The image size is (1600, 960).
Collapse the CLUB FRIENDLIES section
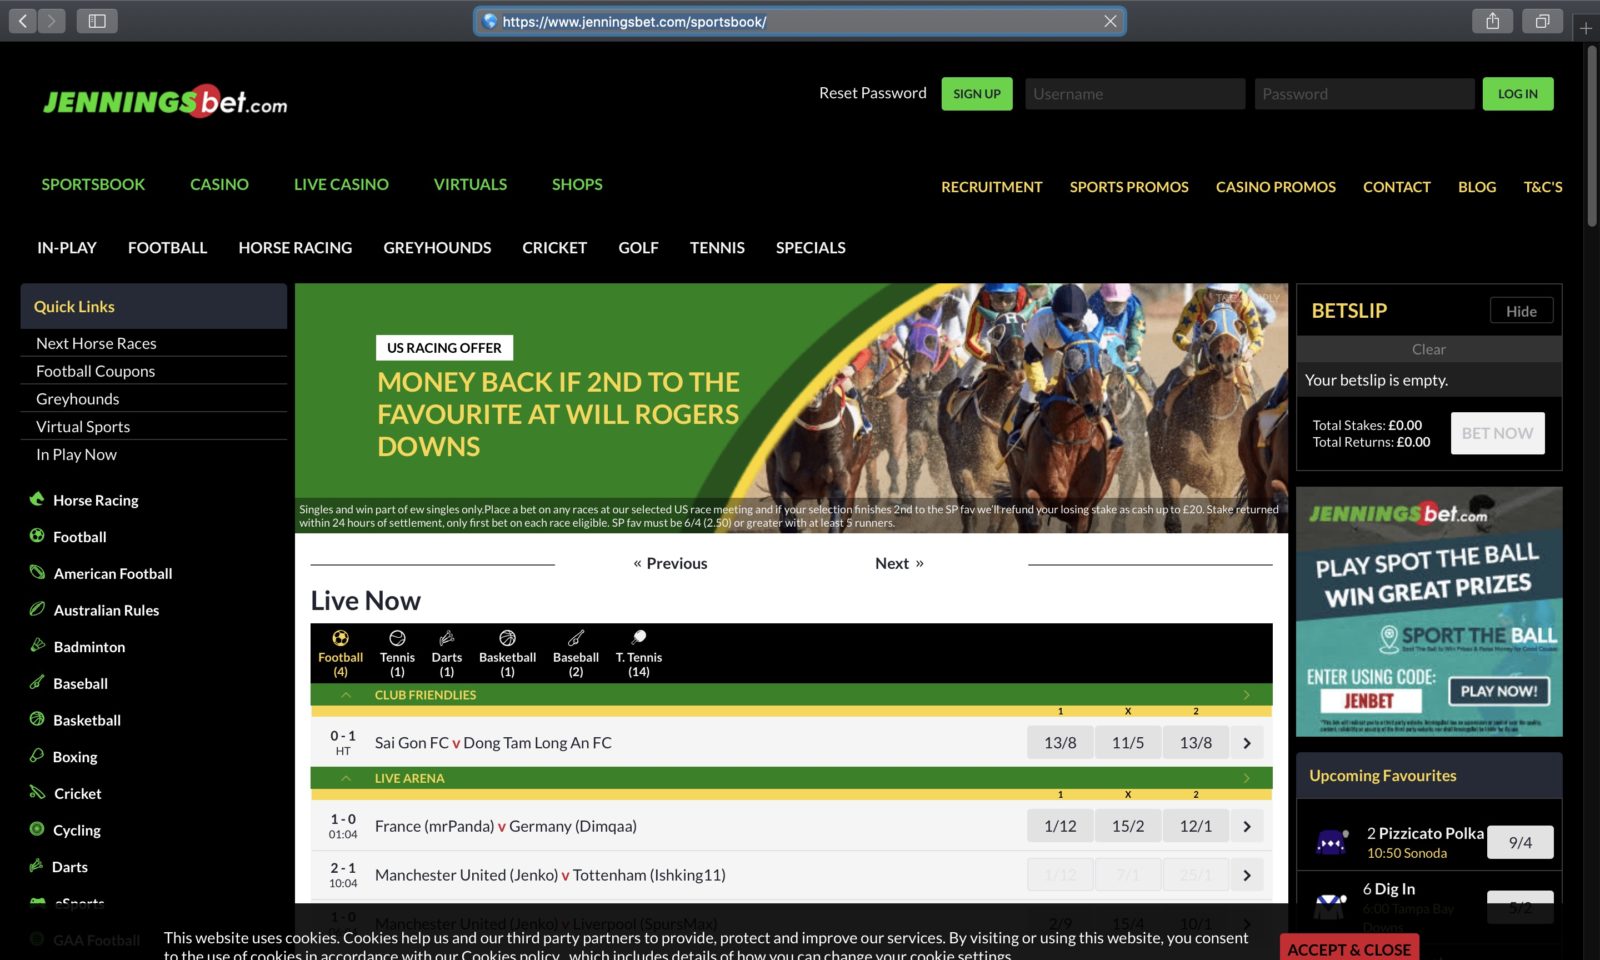coord(344,694)
